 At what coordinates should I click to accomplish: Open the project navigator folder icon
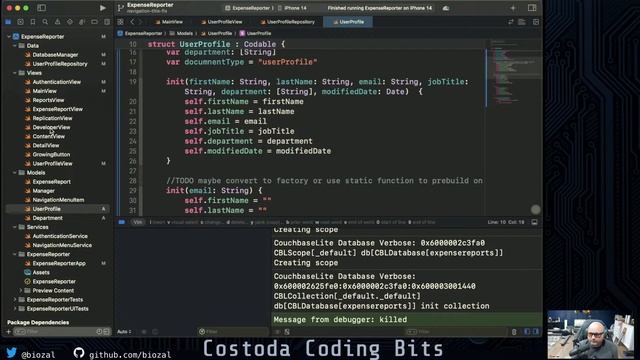8,22
